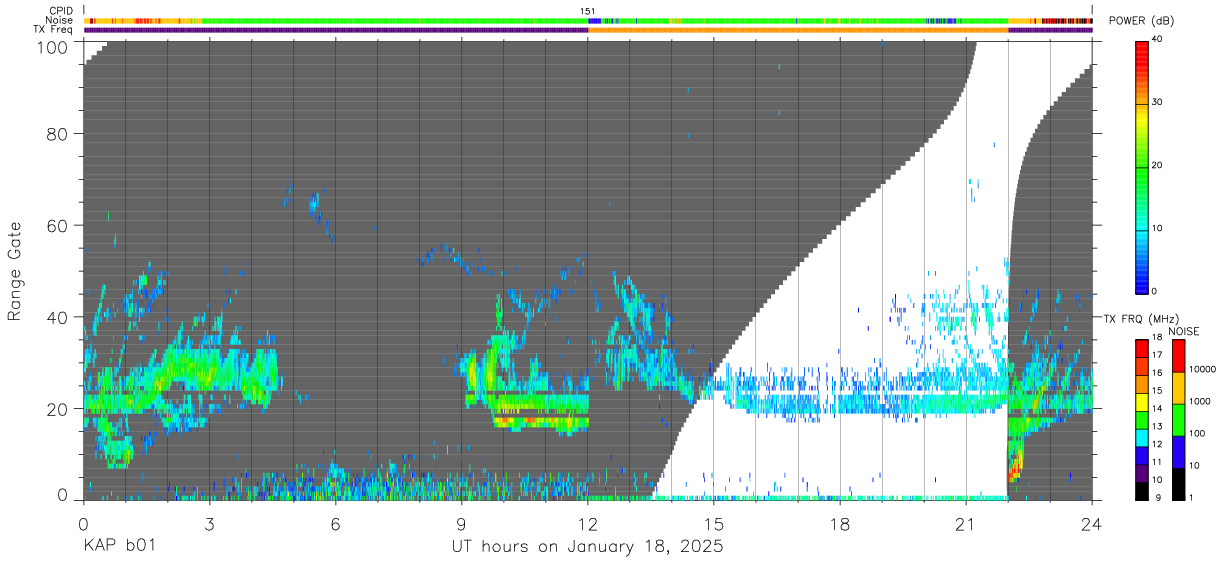Select the orange 1000 swatch in NOISE legend

click(1179, 388)
